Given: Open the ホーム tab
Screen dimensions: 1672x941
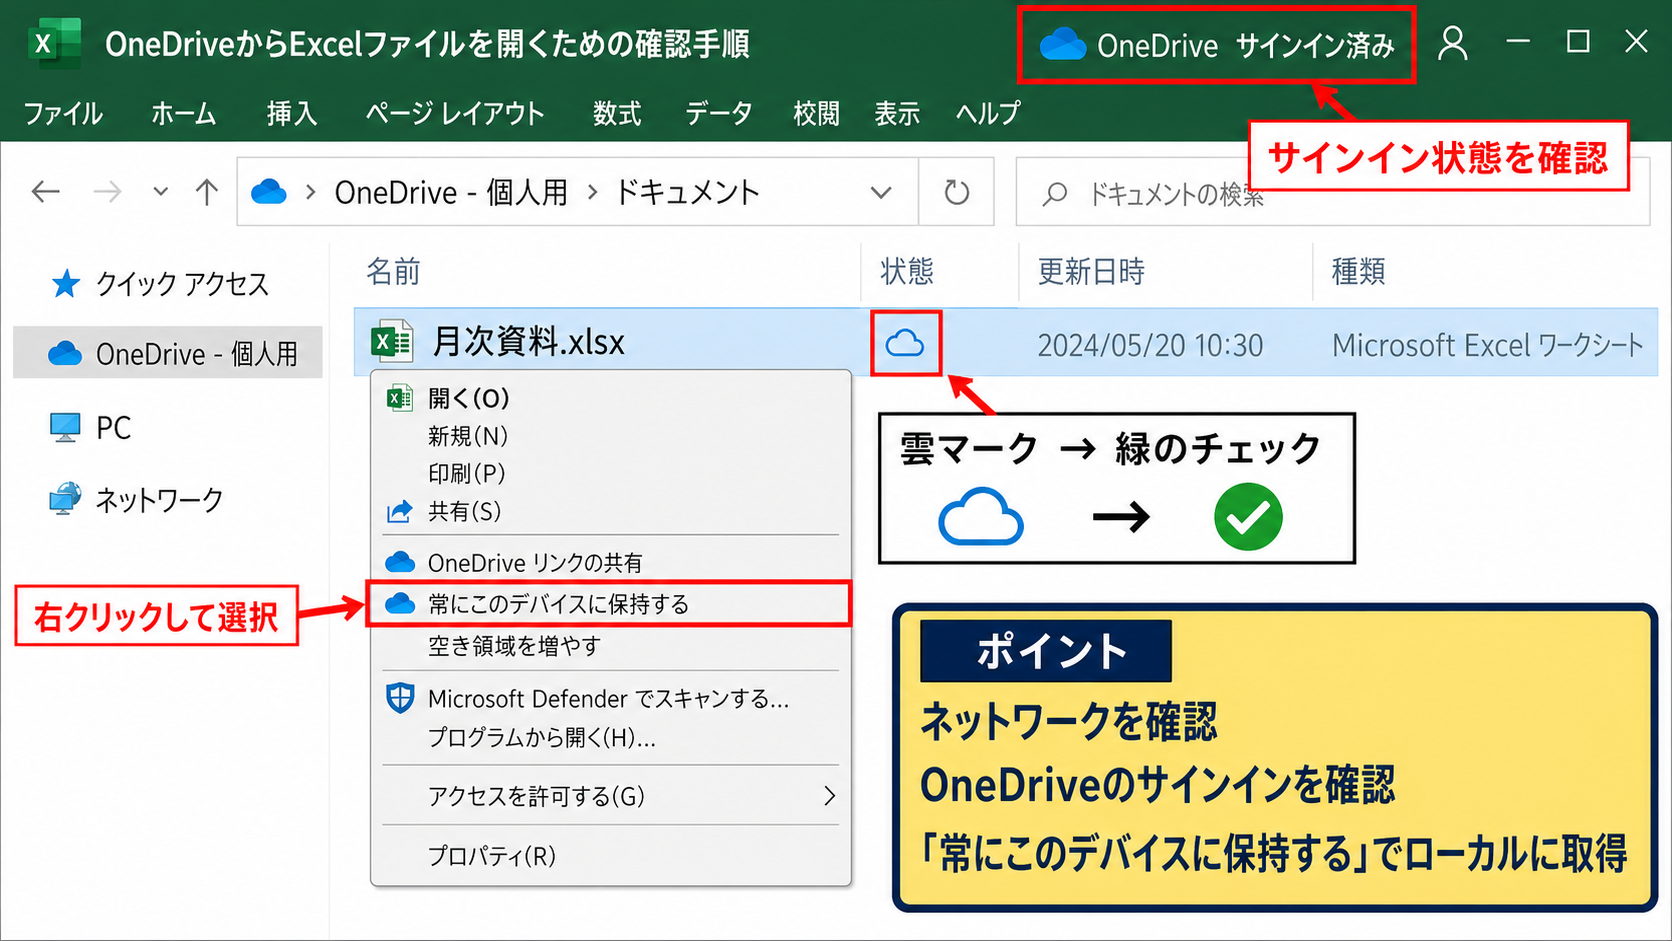Looking at the screenshot, I should click(183, 113).
